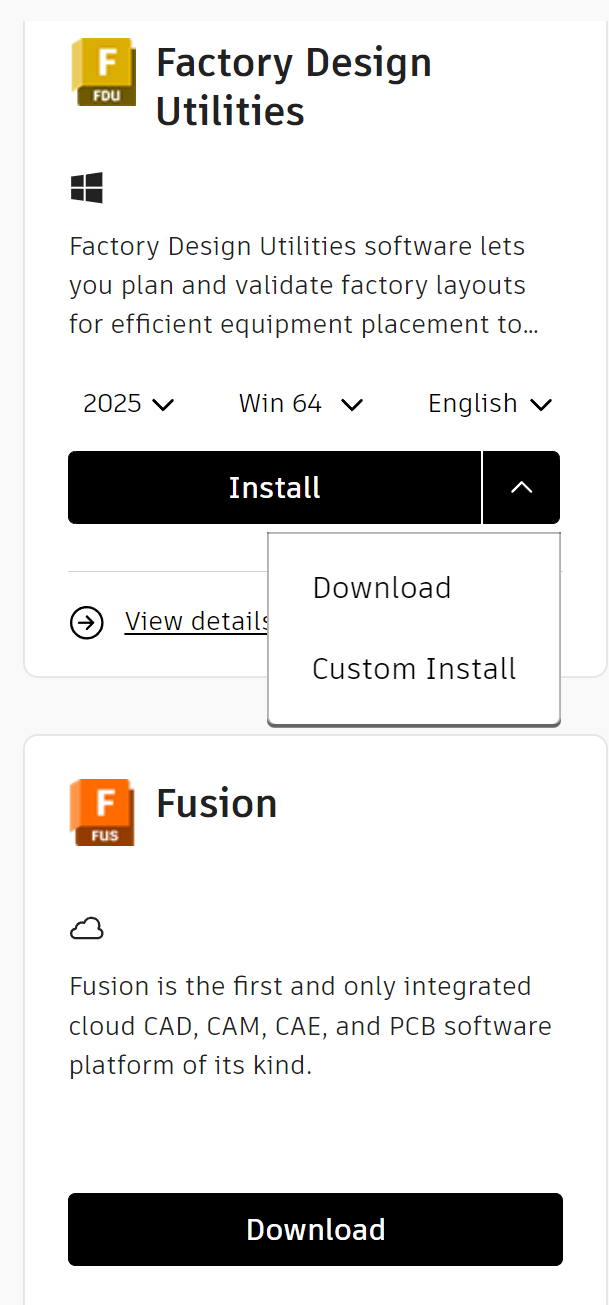The width and height of the screenshot is (609, 1305).
Task: Click the Factory Design Utilities product icon
Action: tap(103, 72)
